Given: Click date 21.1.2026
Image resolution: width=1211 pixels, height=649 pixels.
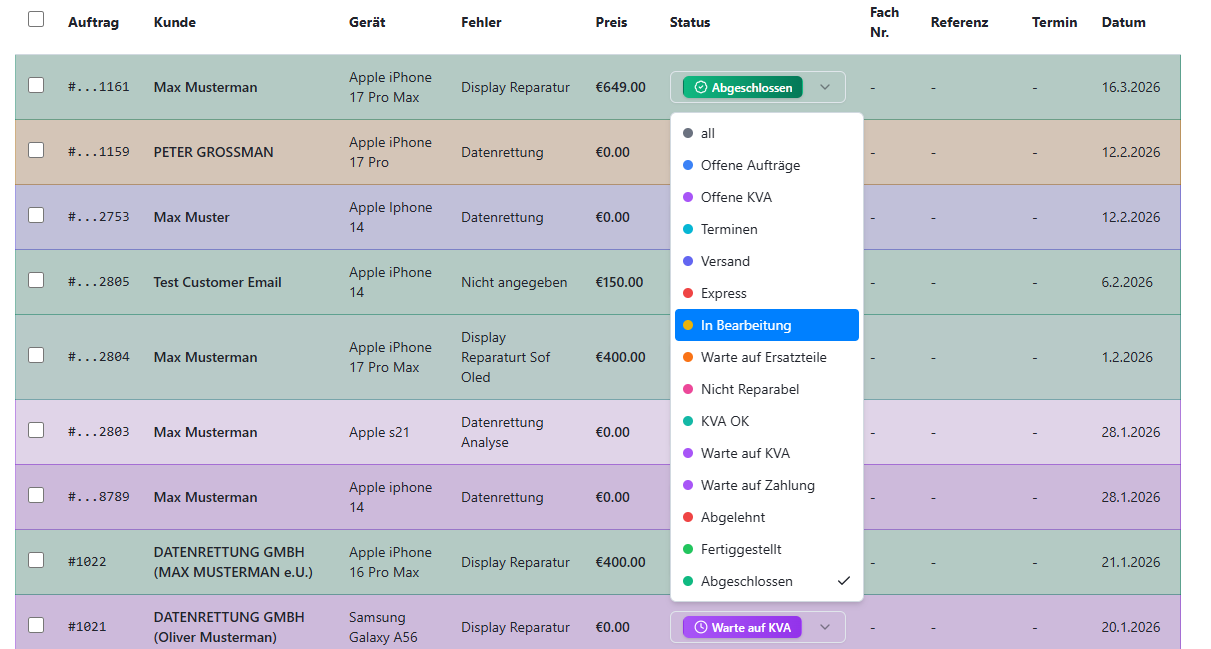Looking at the screenshot, I should [1131, 562].
